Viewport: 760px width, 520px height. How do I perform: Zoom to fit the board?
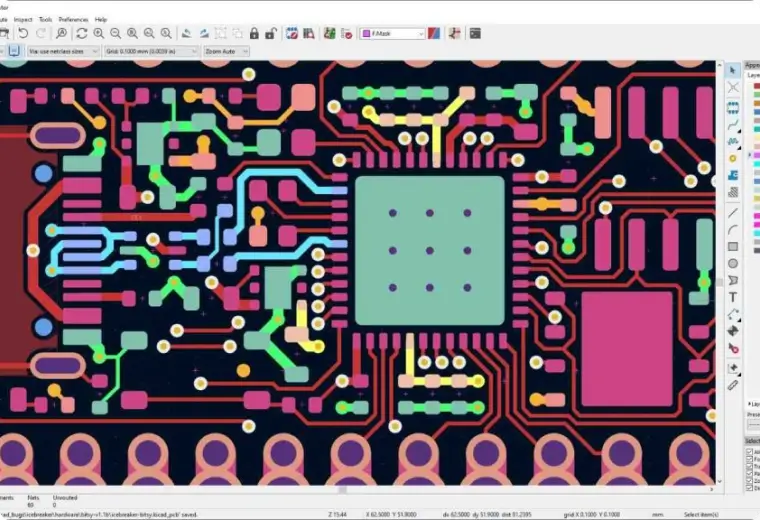coord(132,33)
